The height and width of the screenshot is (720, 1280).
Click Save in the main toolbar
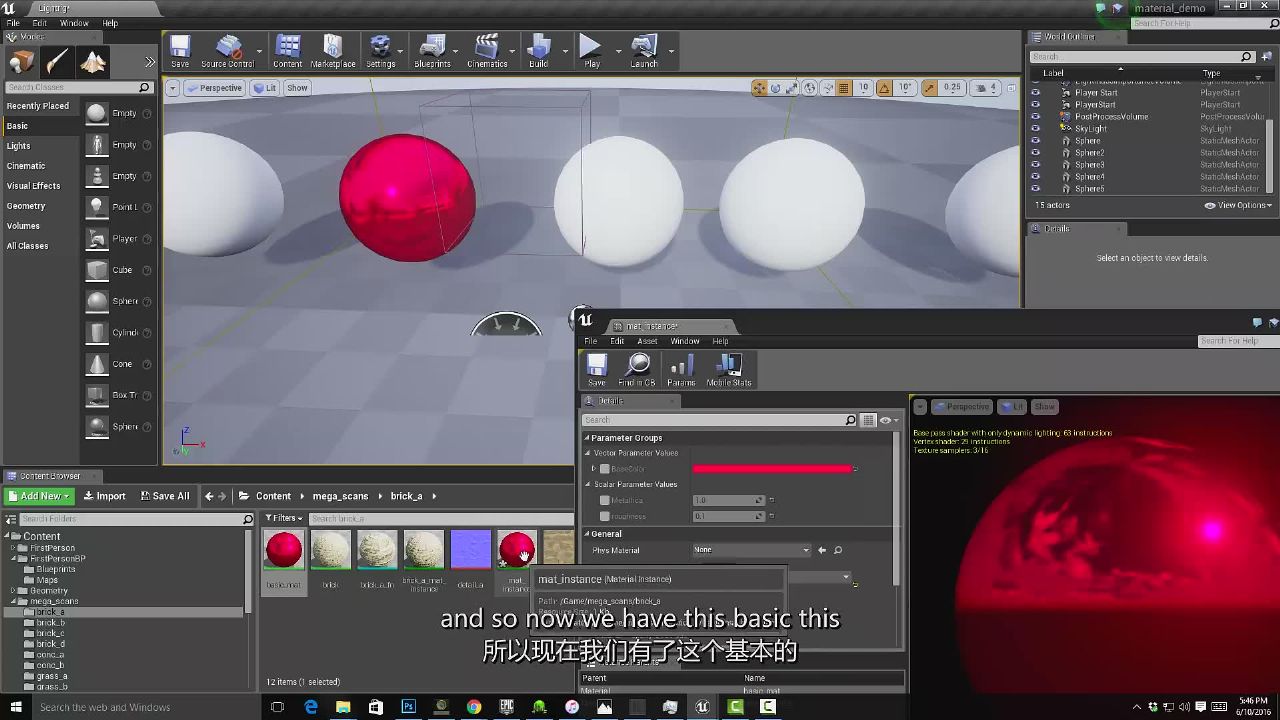tap(180, 51)
